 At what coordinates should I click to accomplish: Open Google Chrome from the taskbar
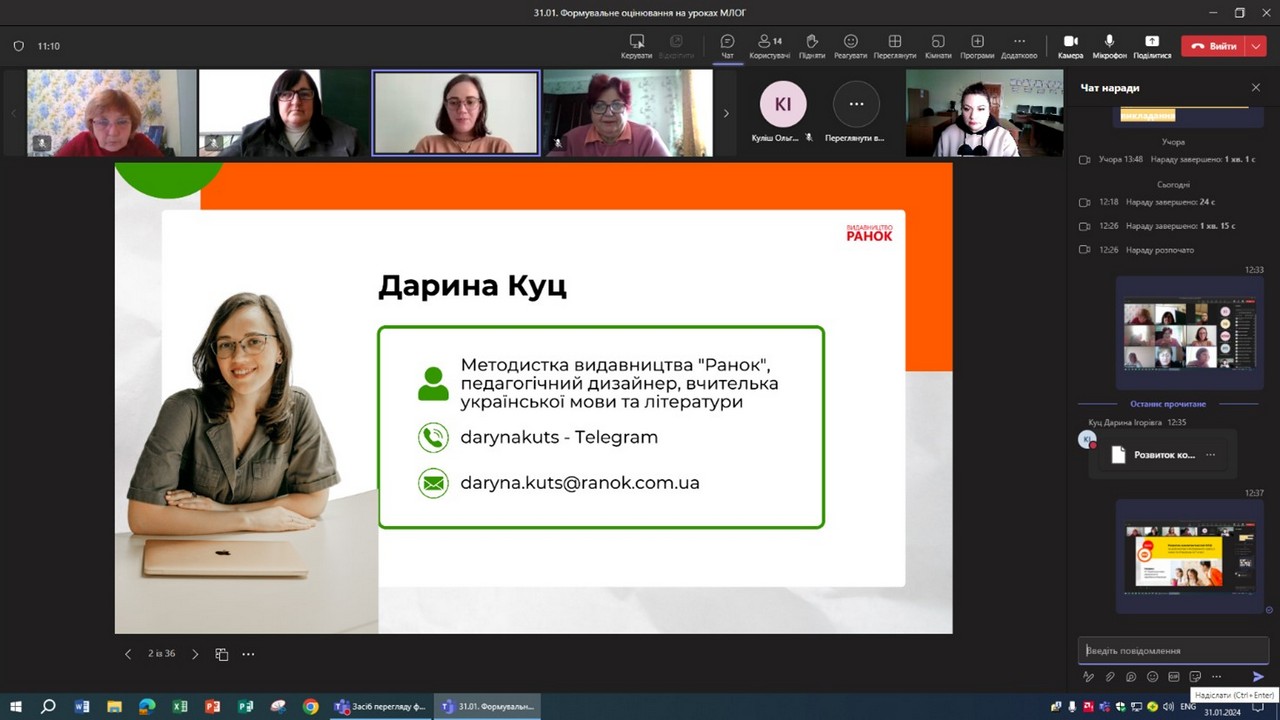(311, 706)
